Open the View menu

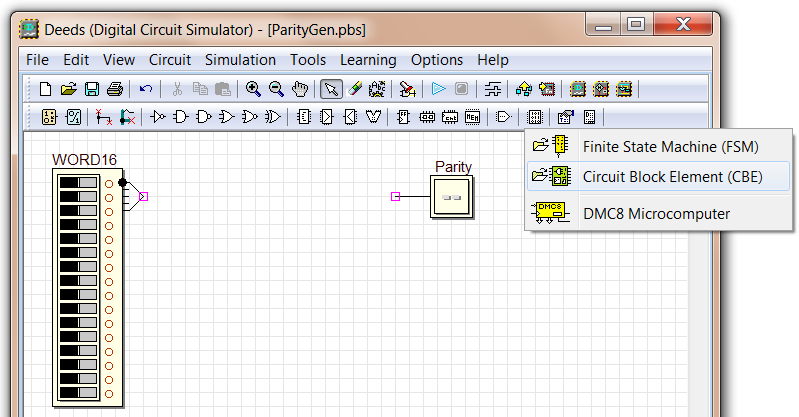tap(119, 60)
